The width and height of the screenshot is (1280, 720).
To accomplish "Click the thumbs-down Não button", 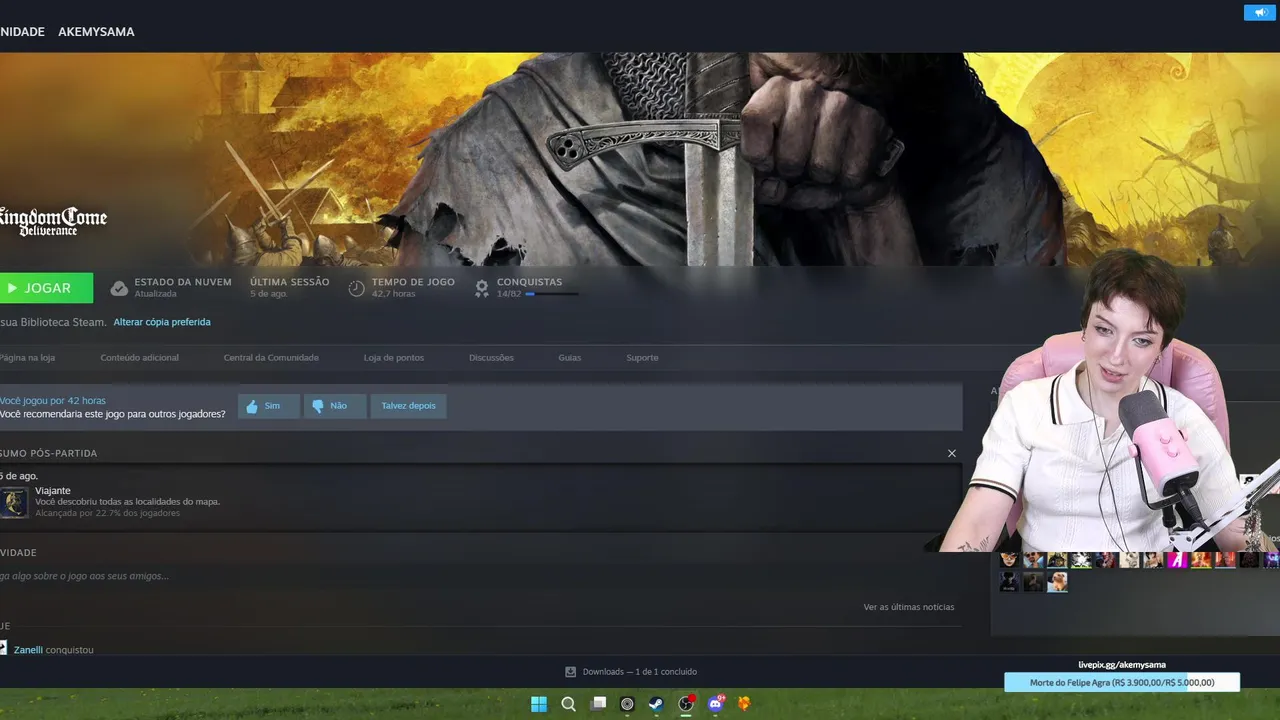I will click(335, 406).
